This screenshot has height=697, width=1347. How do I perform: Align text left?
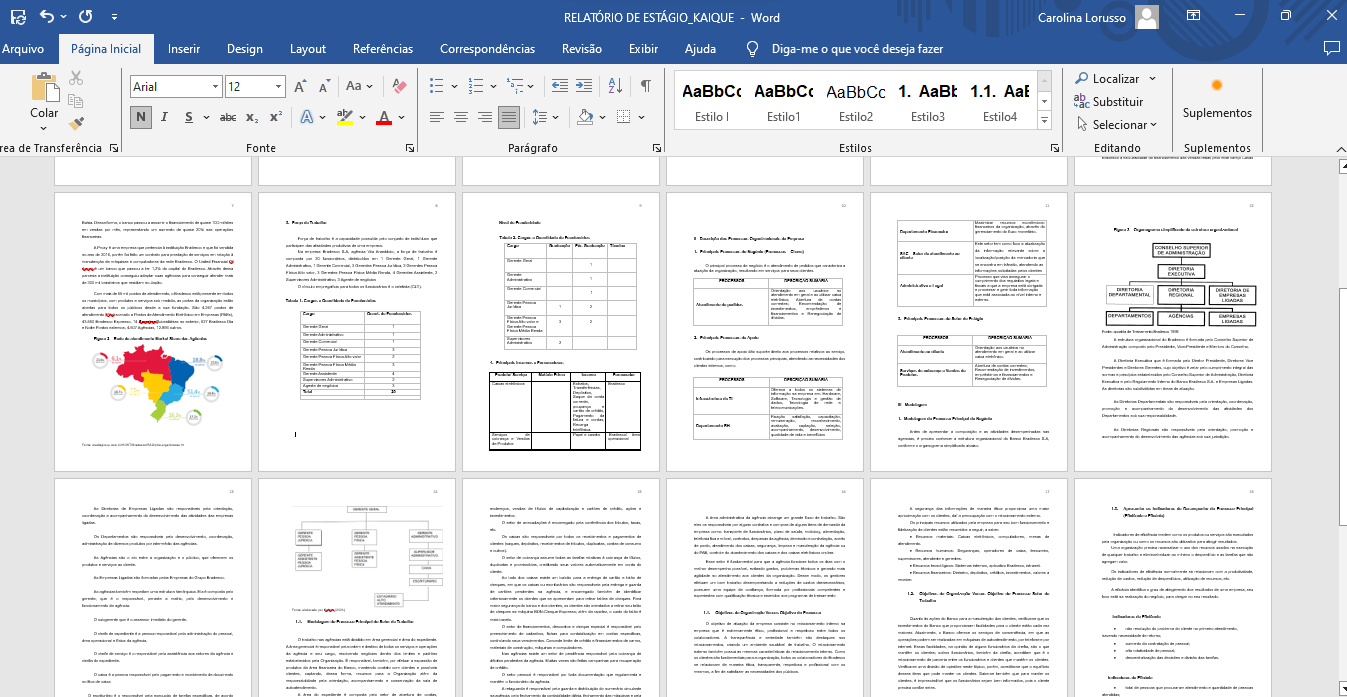438,117
